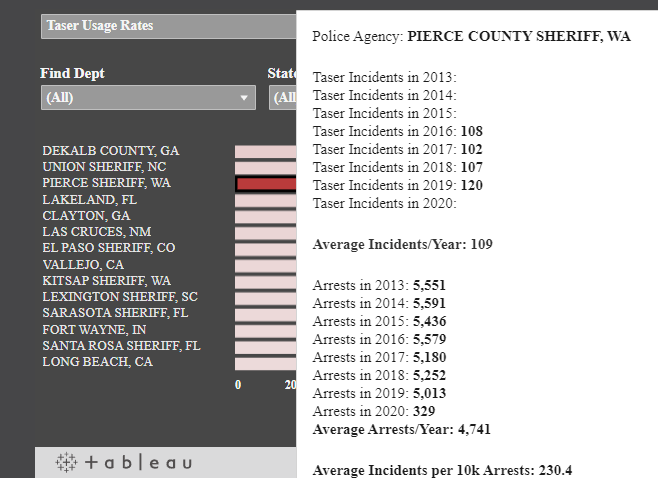Open the Taser Usage Rates dropdown
Image resolution: width=658 pixels, height=478 pixels.
point(168,26)
